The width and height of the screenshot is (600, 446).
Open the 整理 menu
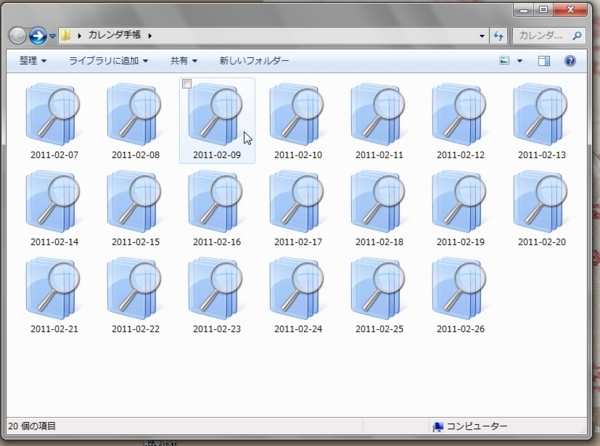33,61
